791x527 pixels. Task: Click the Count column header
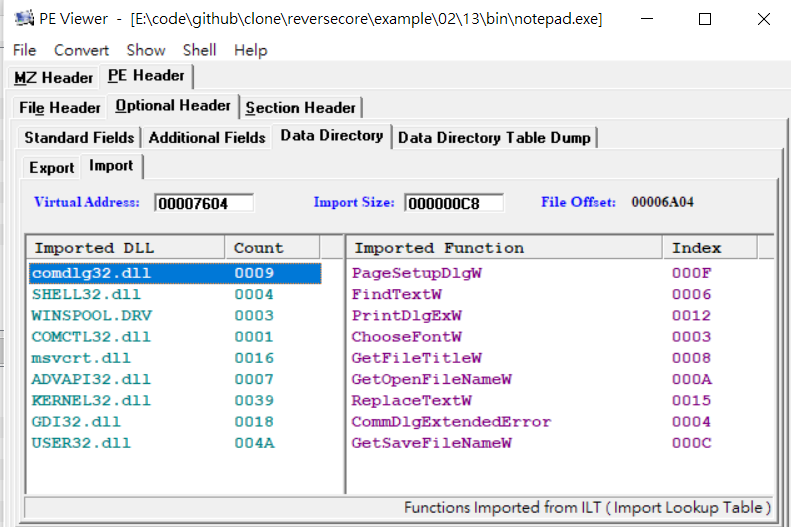(x=272, y=248)
